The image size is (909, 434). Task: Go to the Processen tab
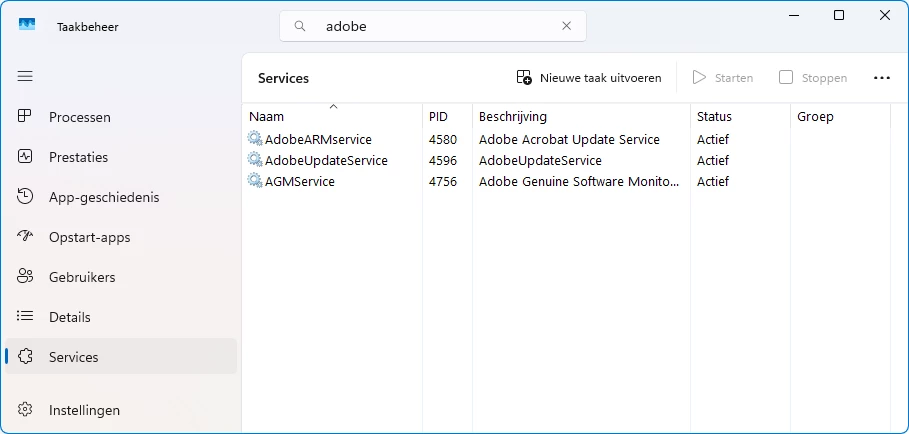coord(121,117)
